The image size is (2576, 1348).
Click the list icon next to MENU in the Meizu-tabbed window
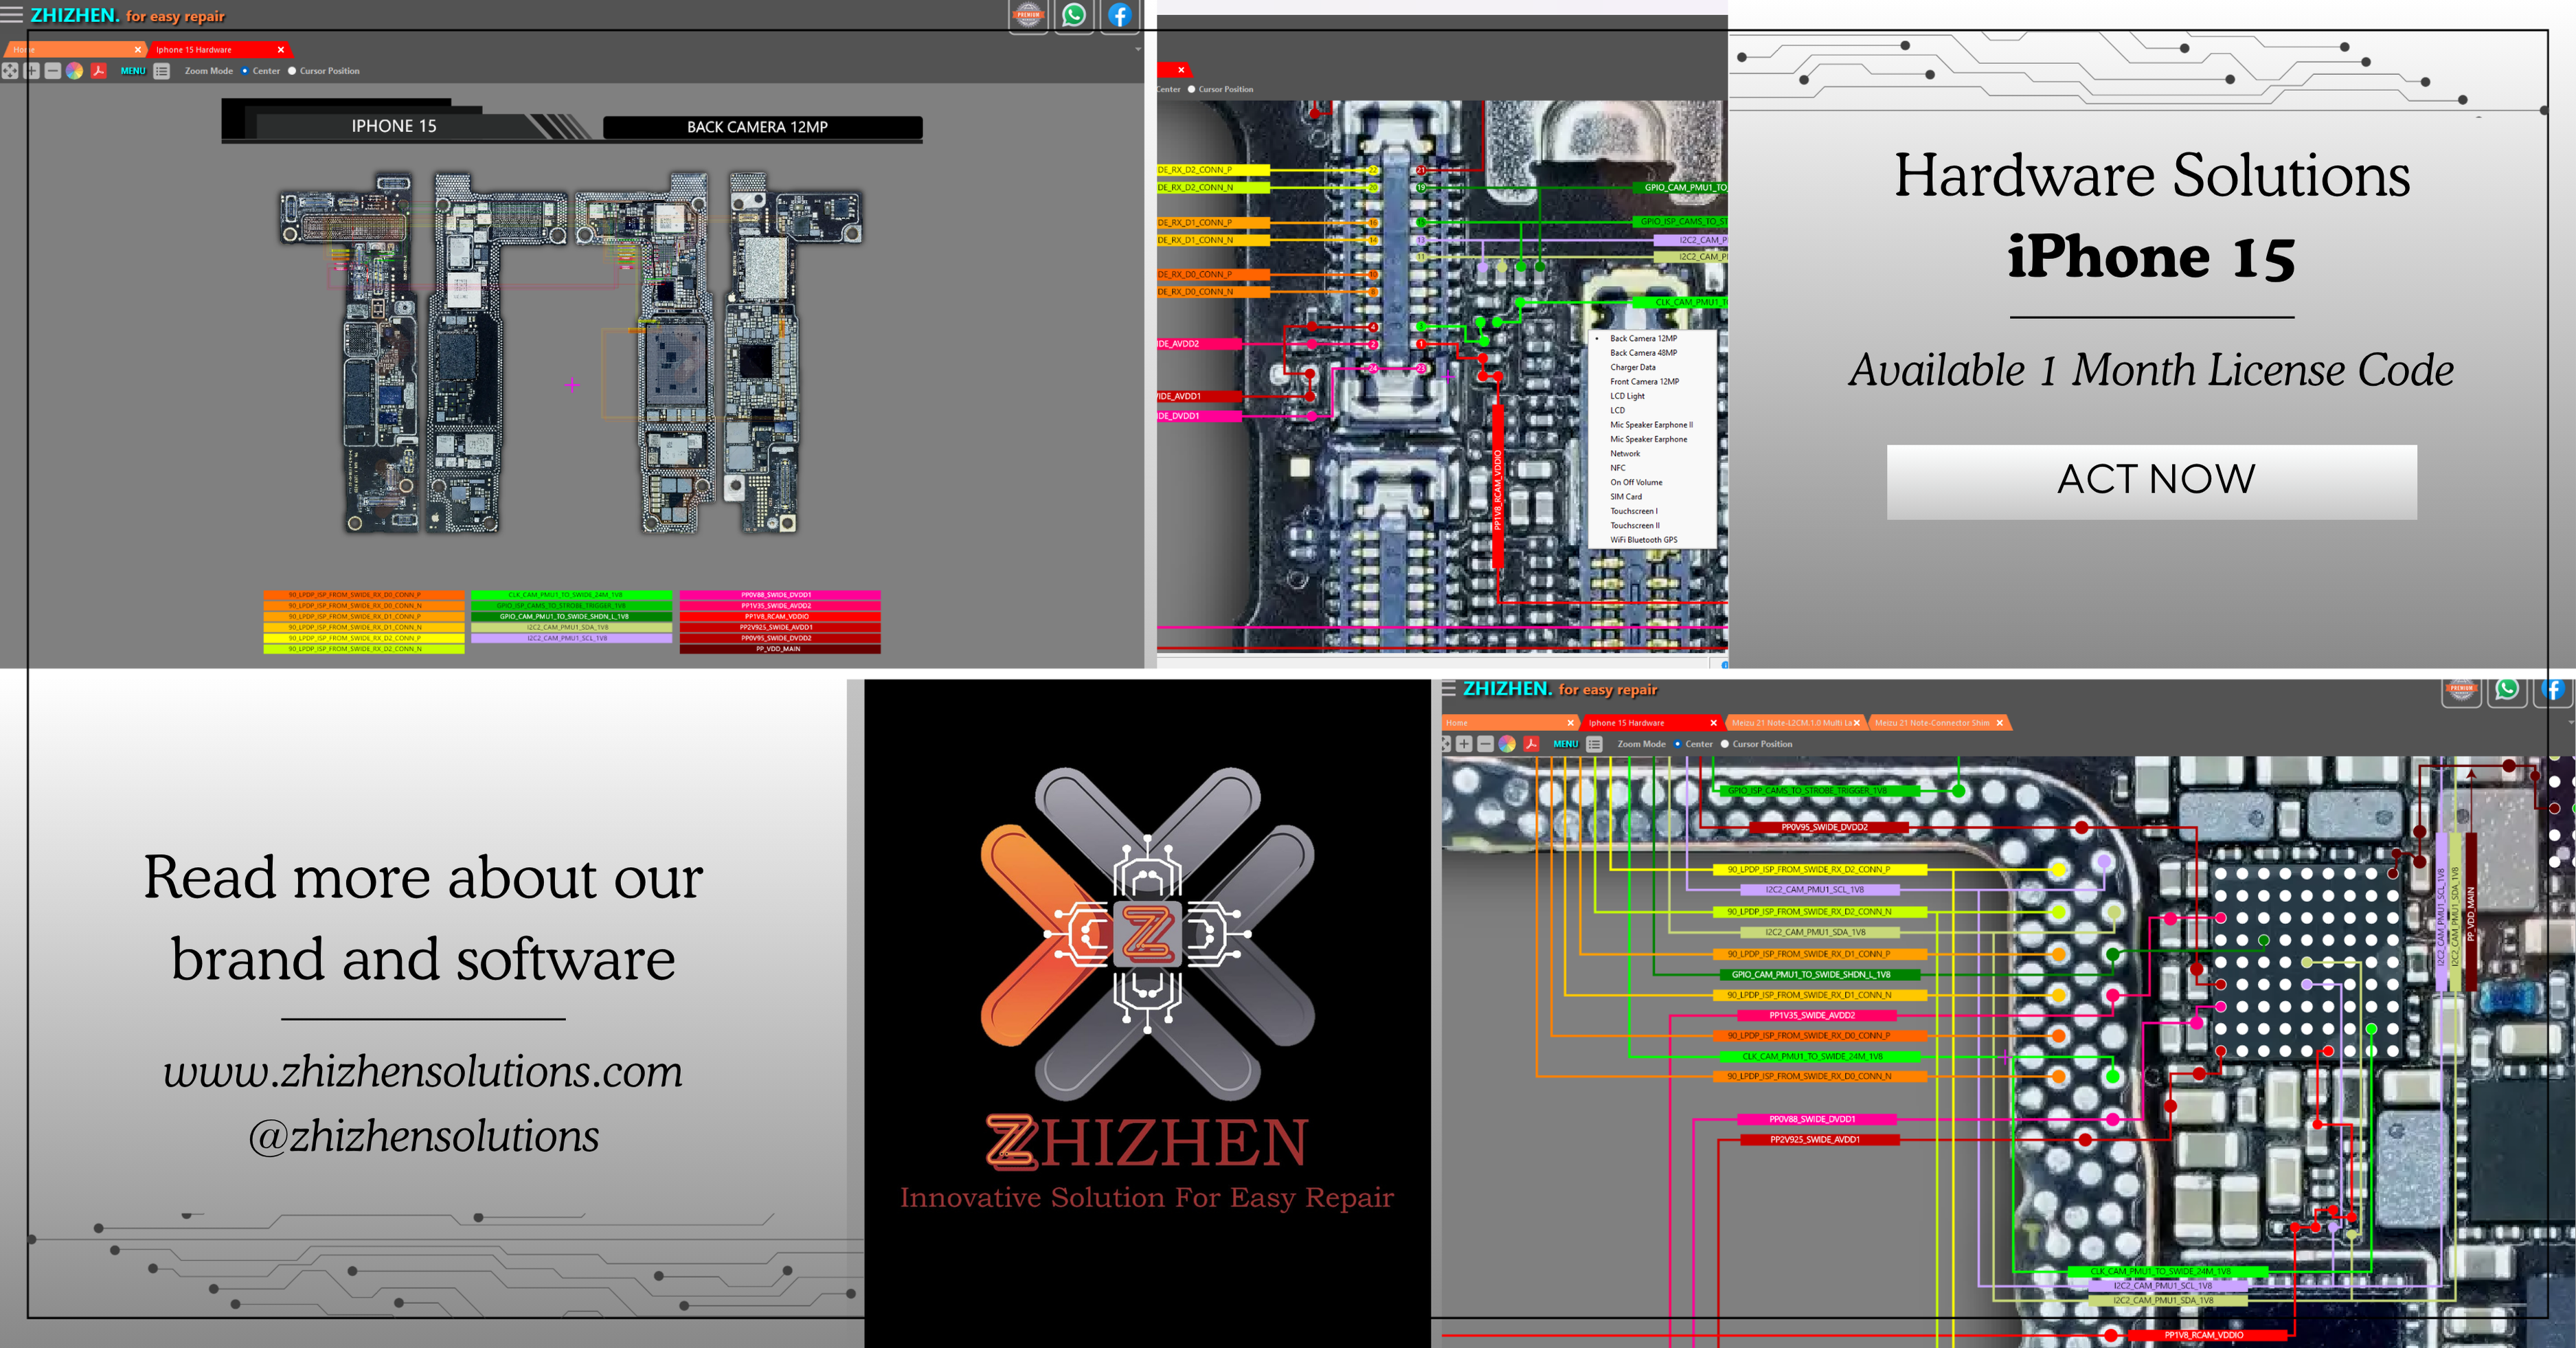pyautogui.click(x=1595, y=744)
